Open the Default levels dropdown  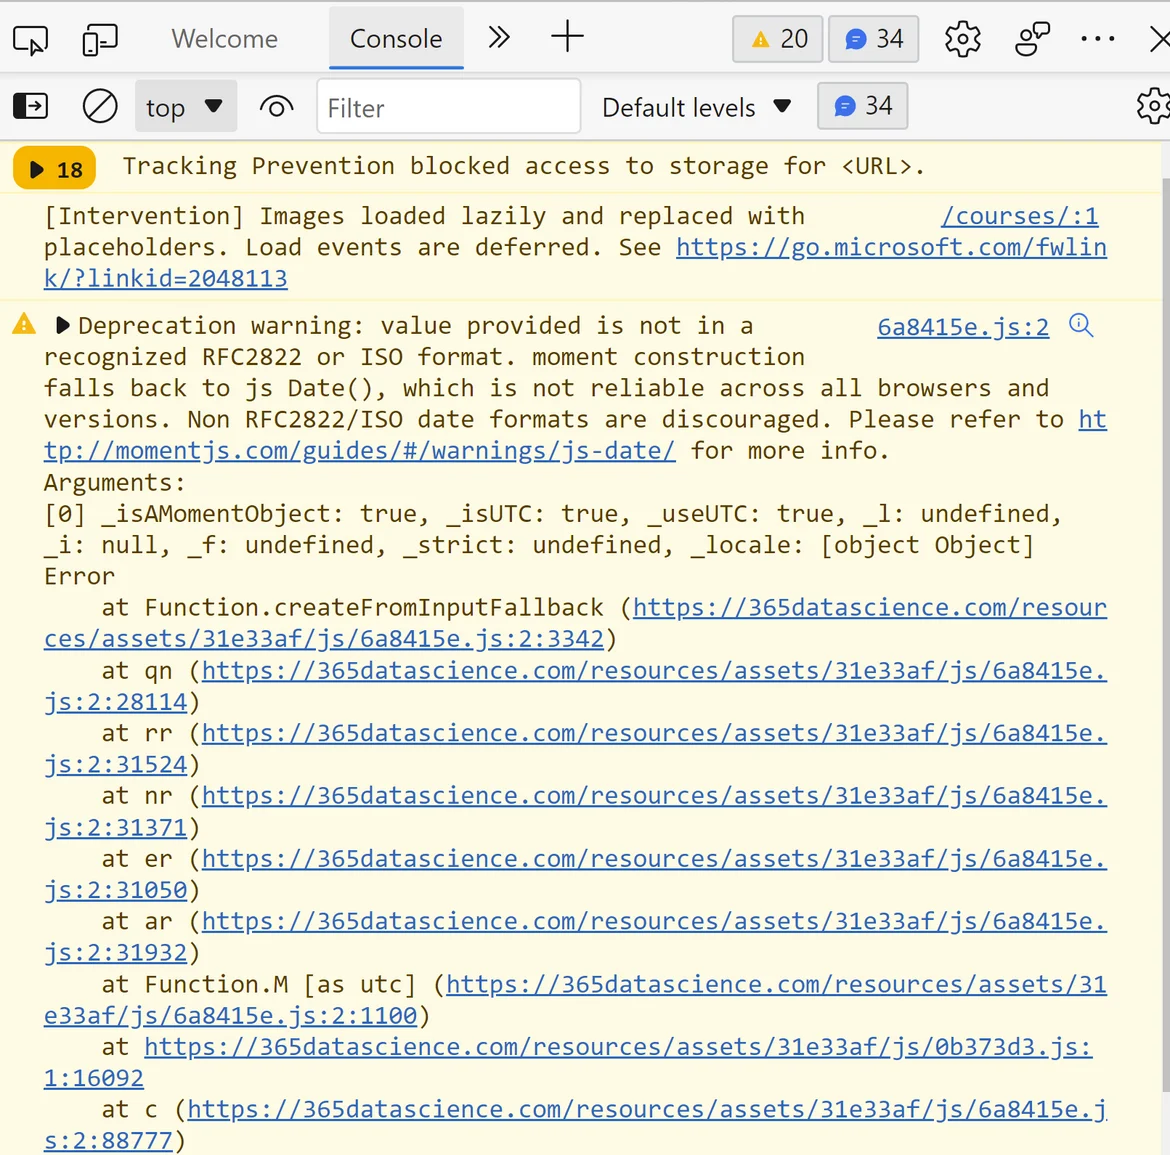pyautogui.click(x=696, y=107)
